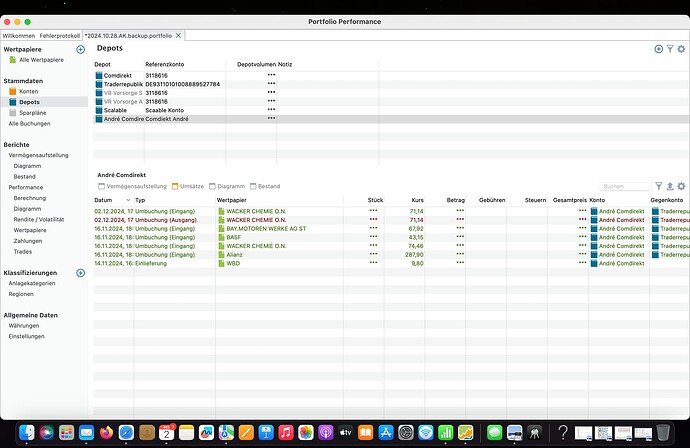
Task: Open Photos app in the dock
Action: 306,433
